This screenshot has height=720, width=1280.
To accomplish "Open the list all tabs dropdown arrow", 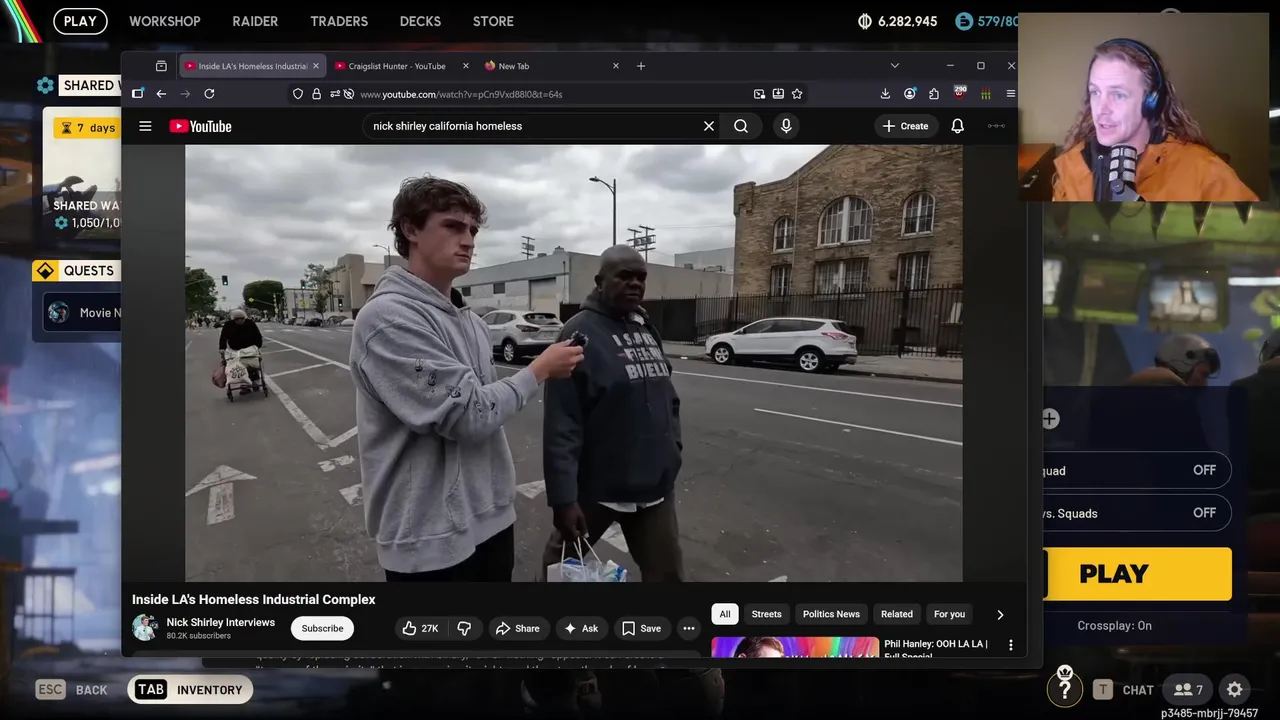I will pos(894,66).
